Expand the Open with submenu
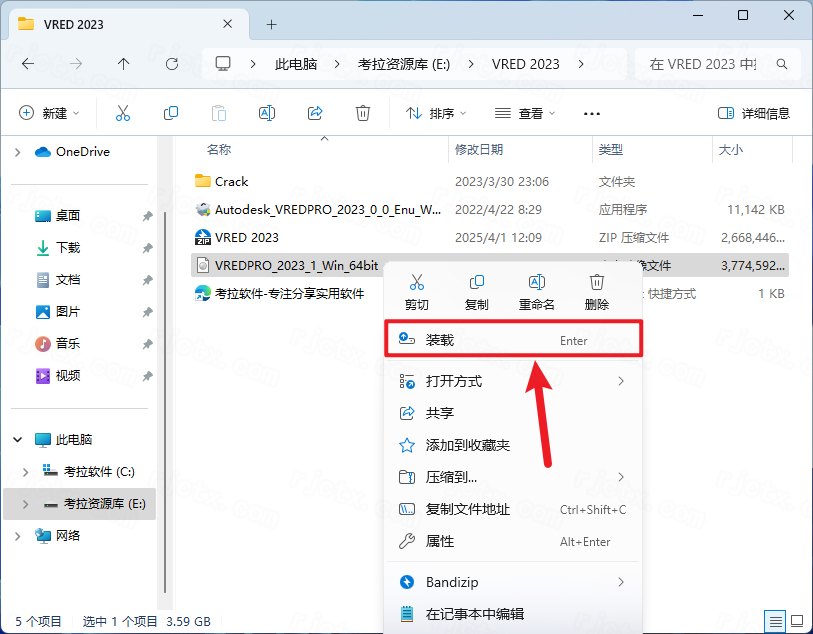Image resolution: width=813 pixels, height=634 pixels. click(512, 381)
